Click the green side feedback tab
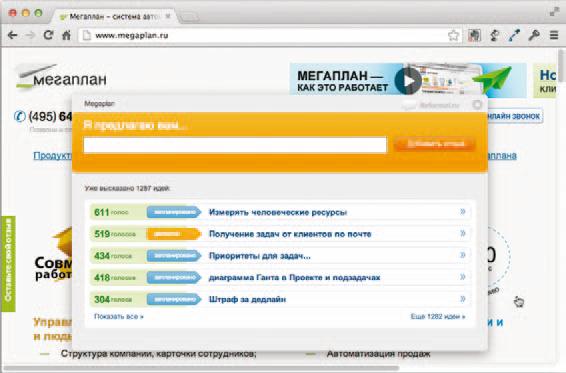The image size is (566, 373). pos(8,264)
